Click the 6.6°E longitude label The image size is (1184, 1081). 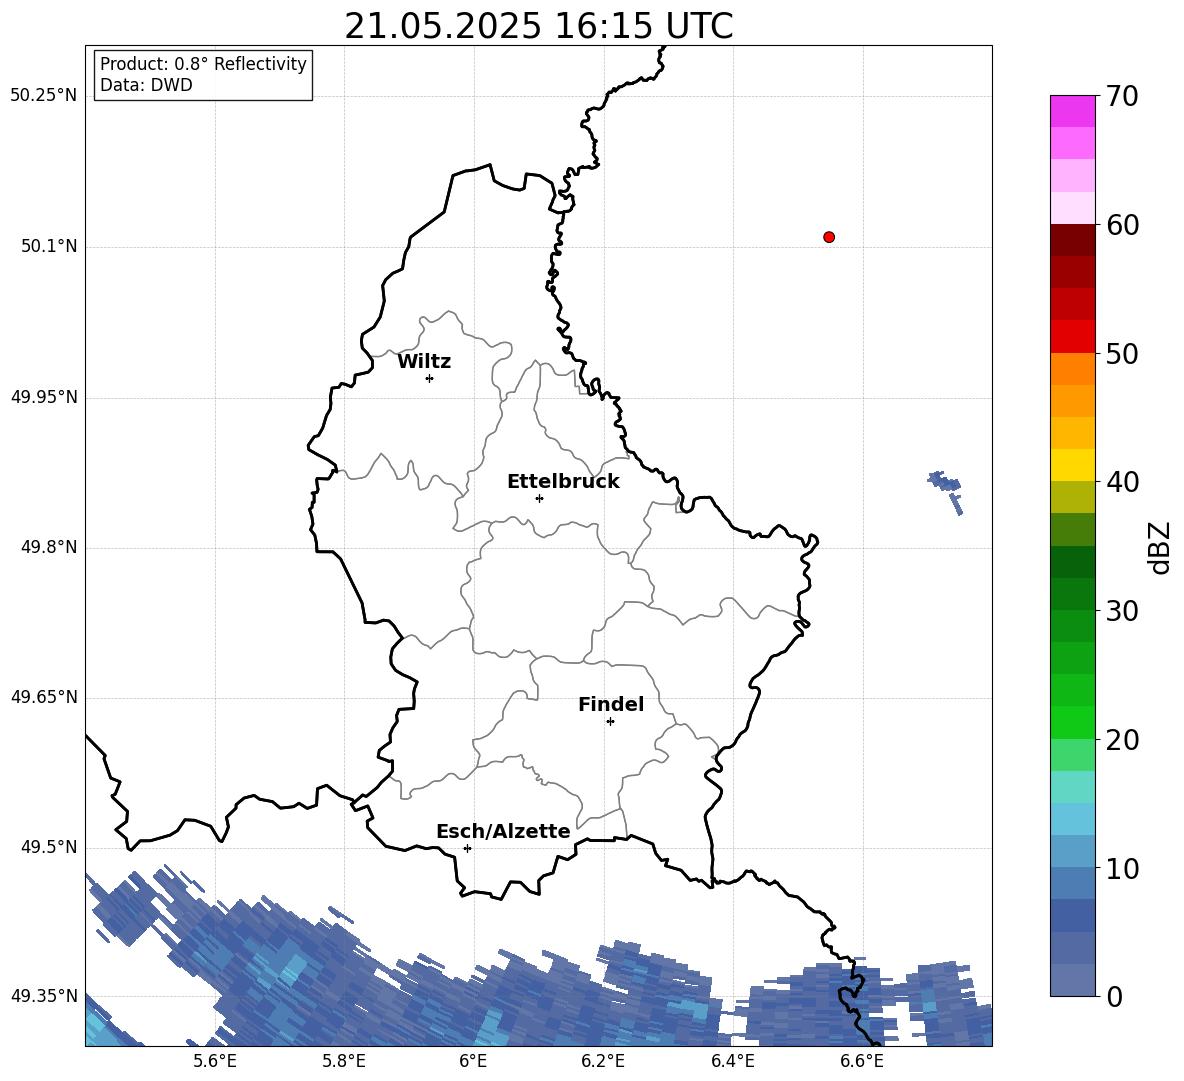(862, 1062)
